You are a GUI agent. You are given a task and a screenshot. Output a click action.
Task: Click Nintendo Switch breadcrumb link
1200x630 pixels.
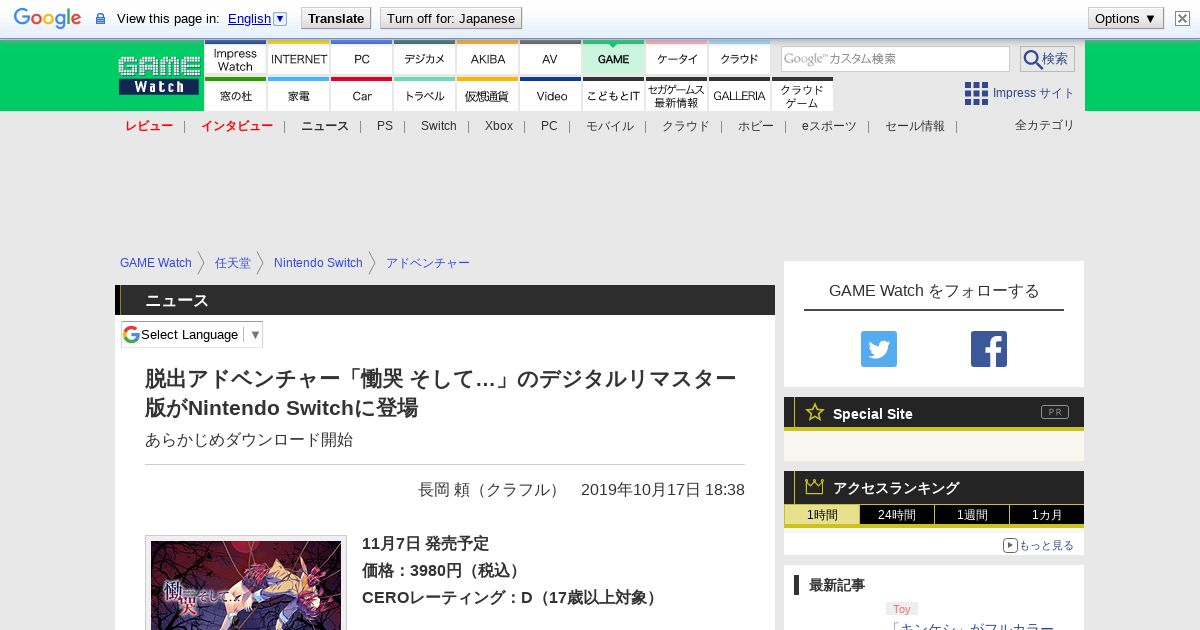[318, 263]
